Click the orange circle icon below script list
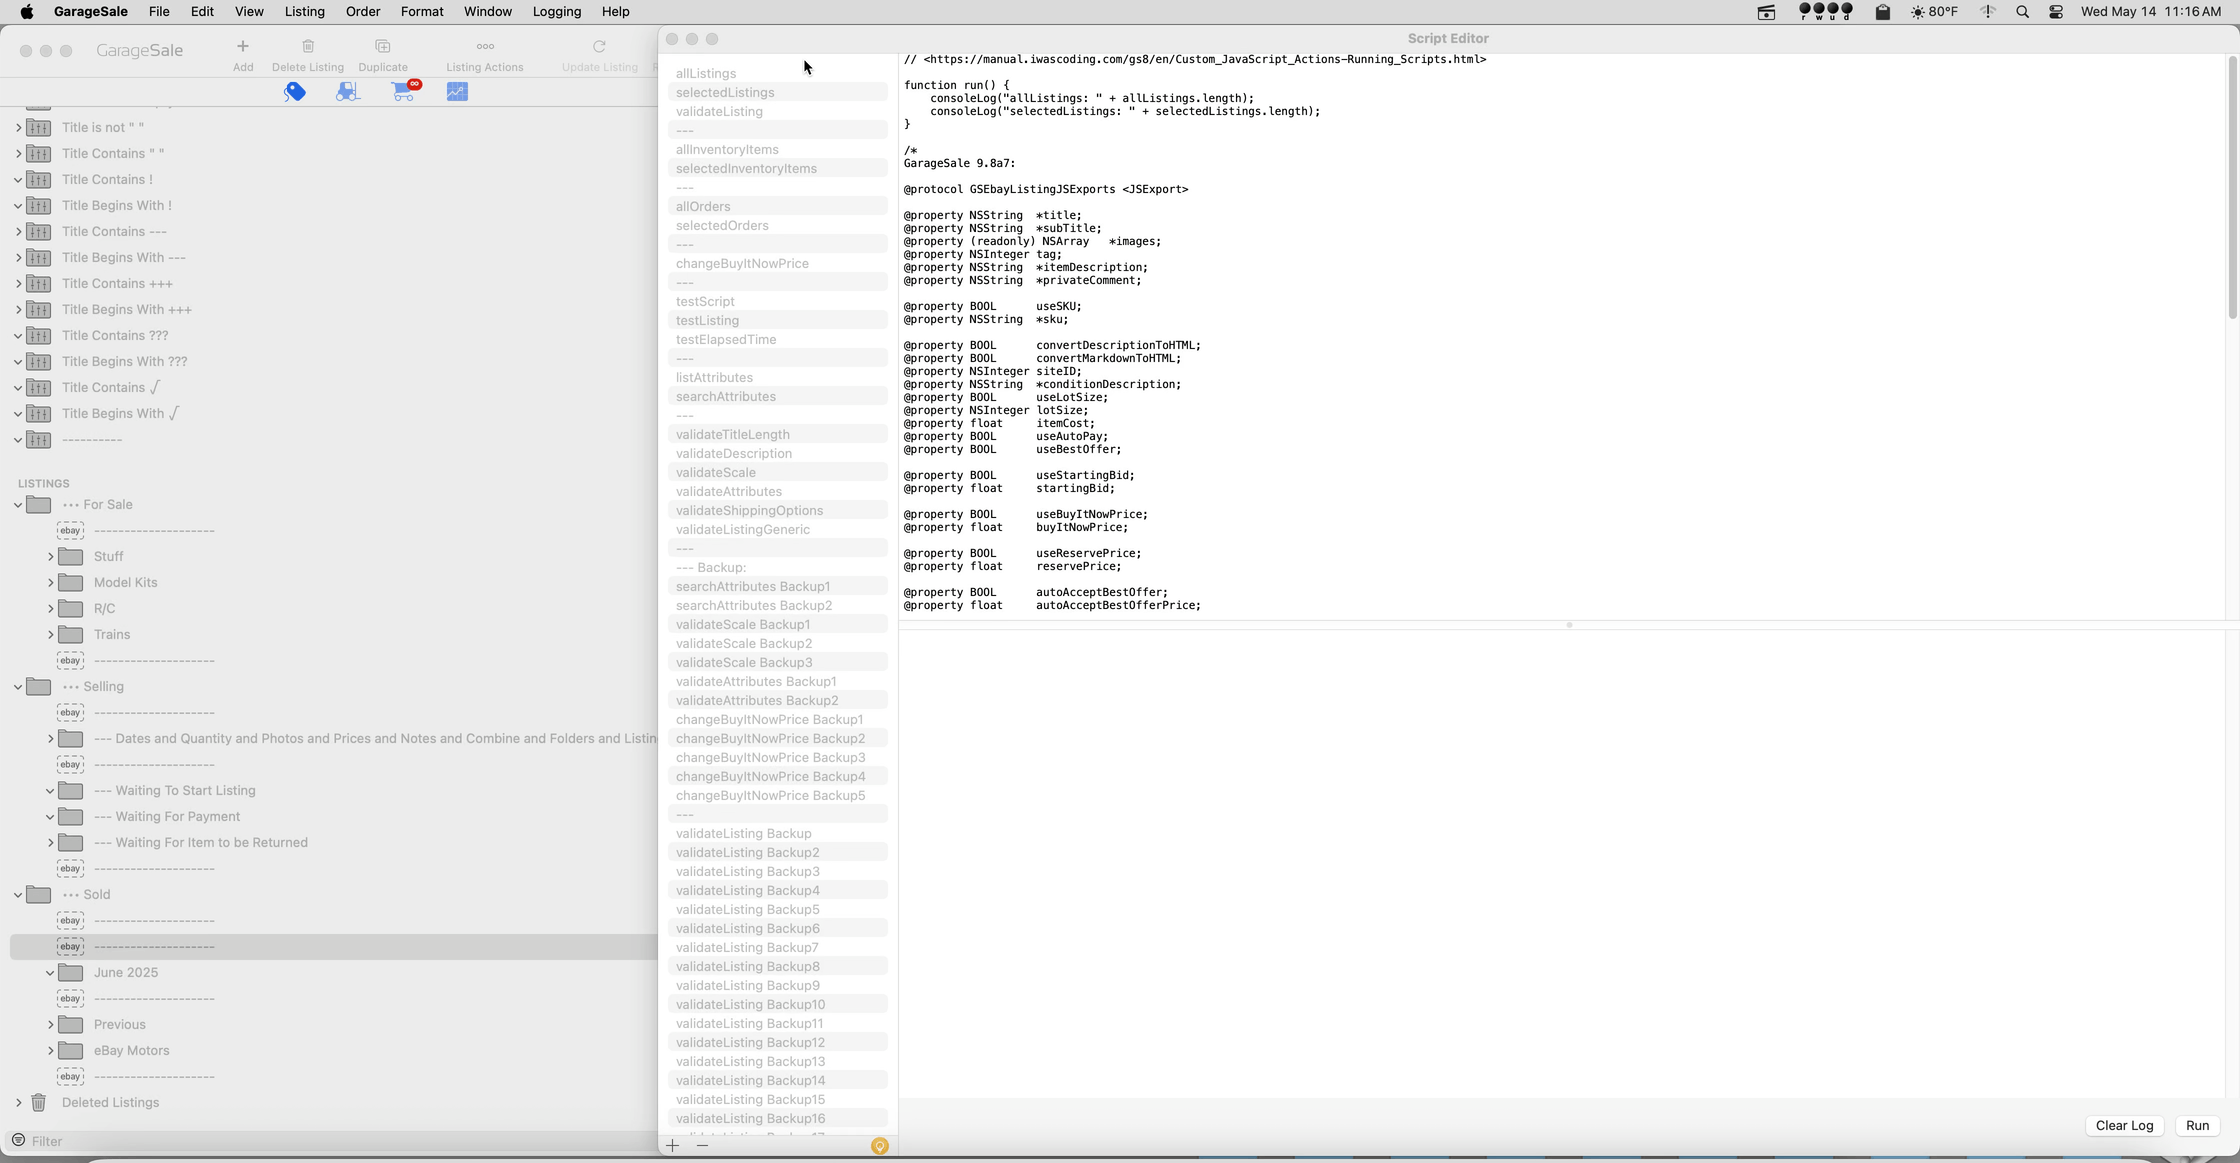This screenshot has width=2240, height=1163. [880, 1146]
